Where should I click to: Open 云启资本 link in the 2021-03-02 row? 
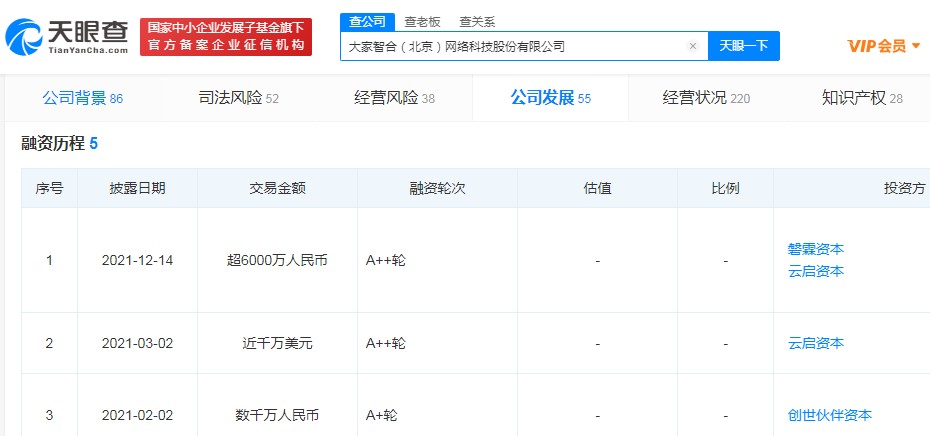pyautogui.click(x=816, y=343)
